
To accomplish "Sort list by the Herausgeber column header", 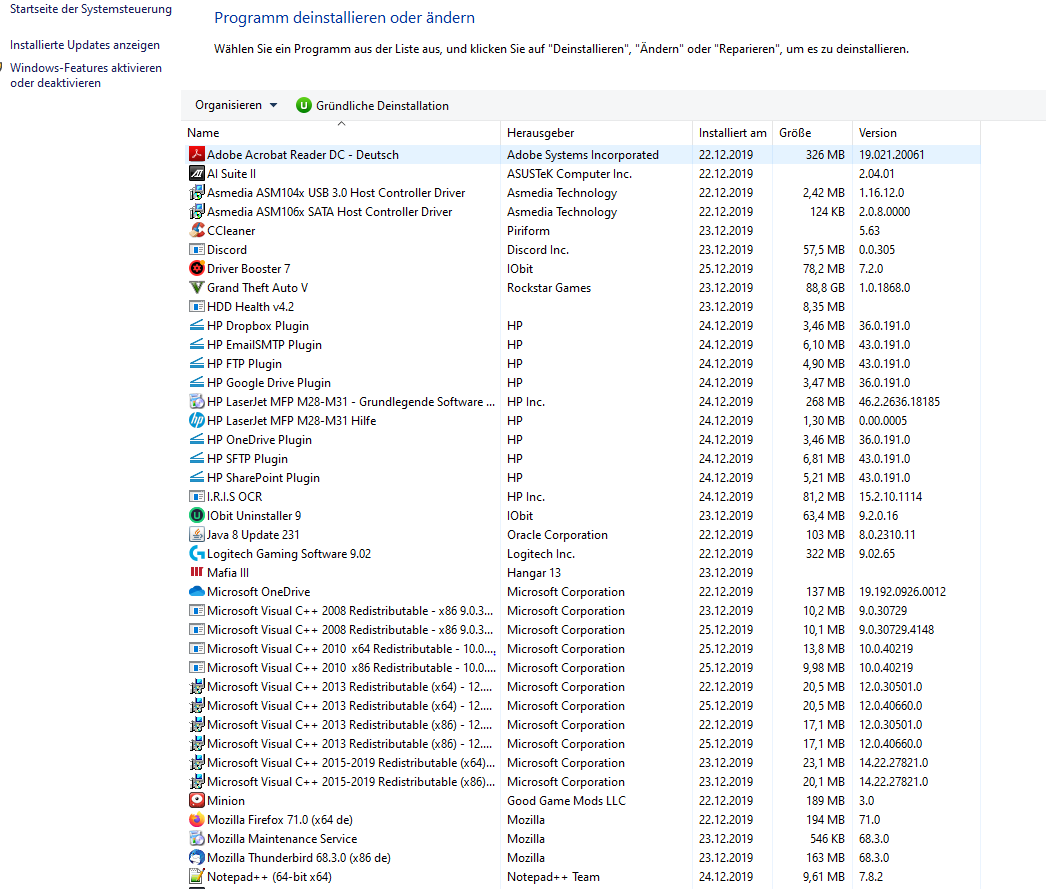I will tap(596, 133).
